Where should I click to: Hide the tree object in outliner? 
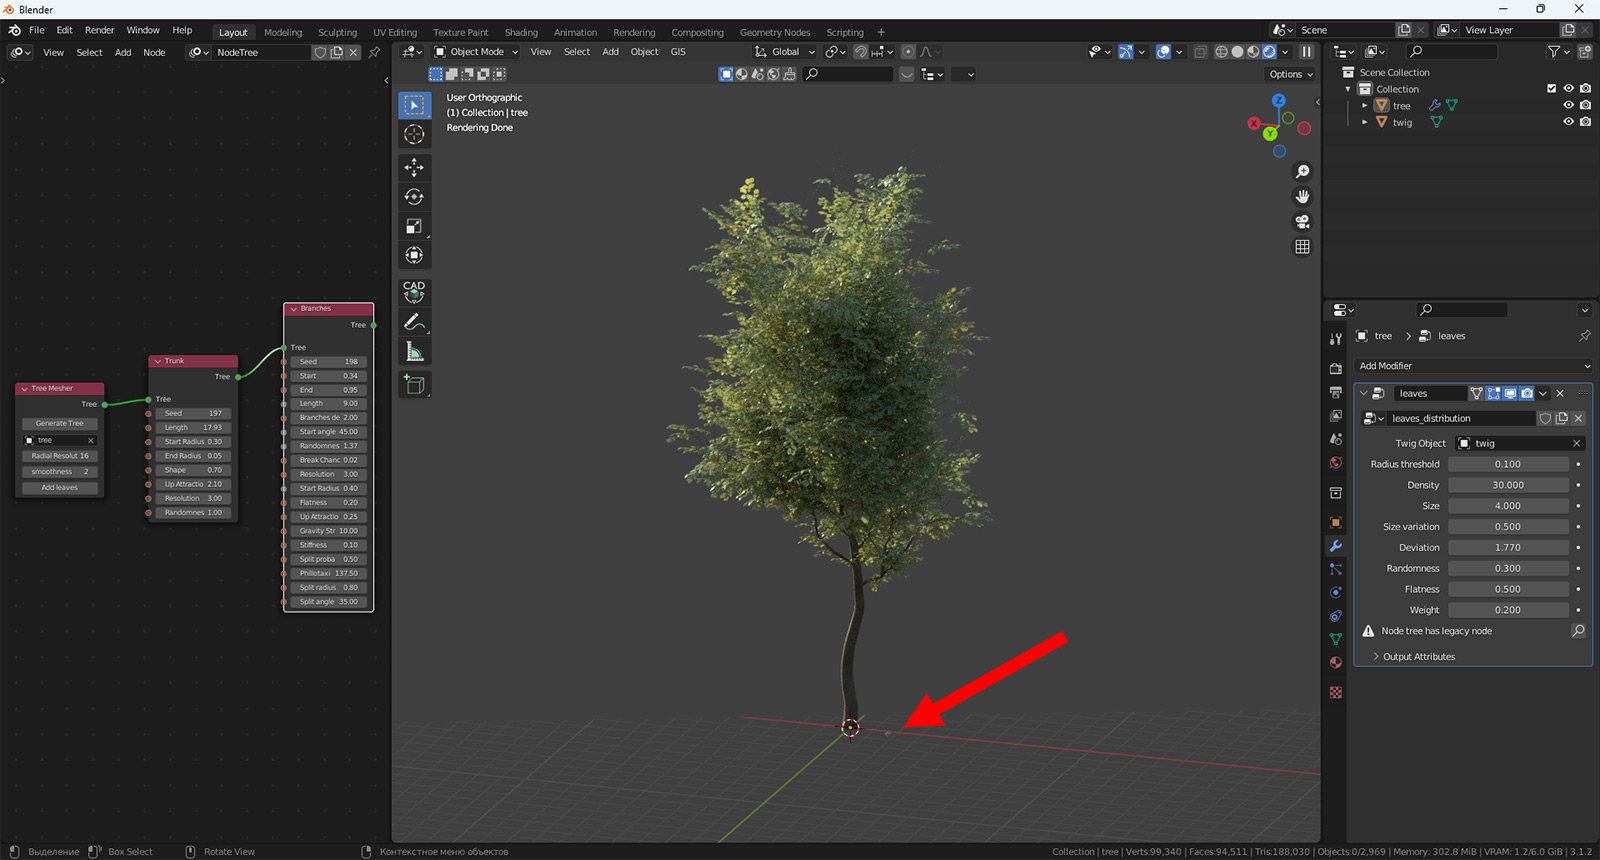coord(1568,105)
